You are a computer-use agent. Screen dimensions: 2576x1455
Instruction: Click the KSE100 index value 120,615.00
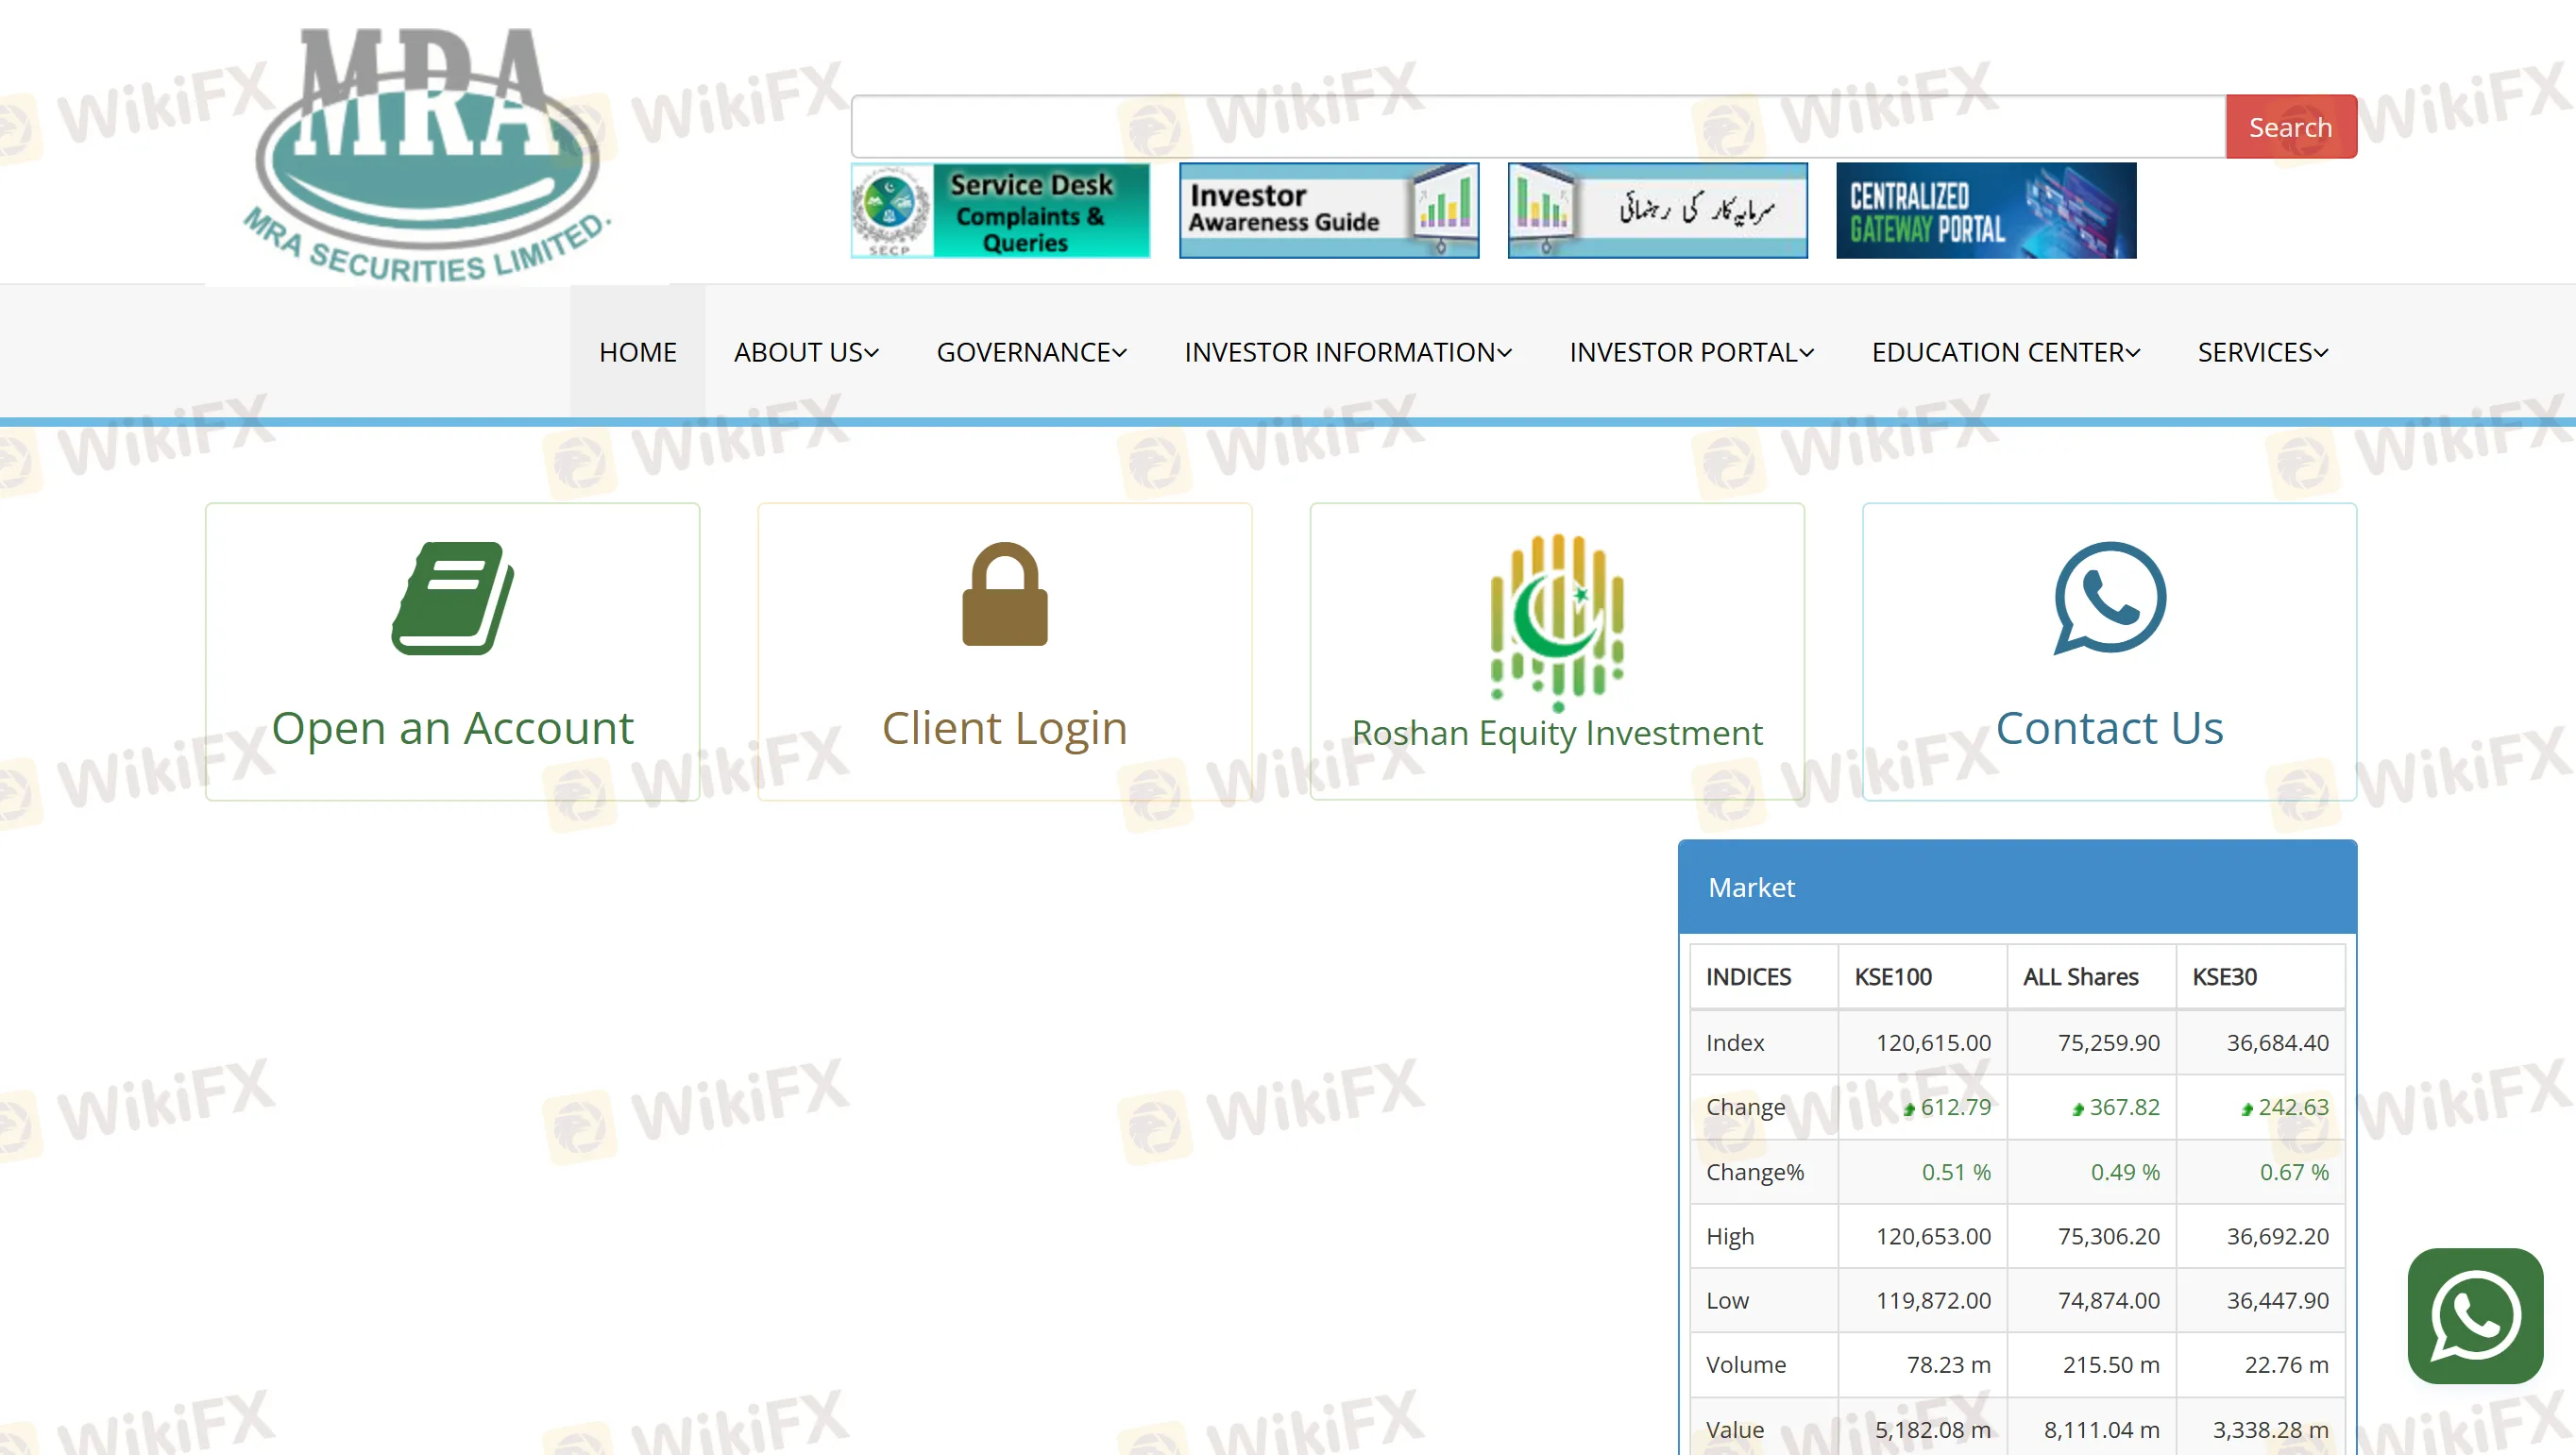tap(1933, 1043)
